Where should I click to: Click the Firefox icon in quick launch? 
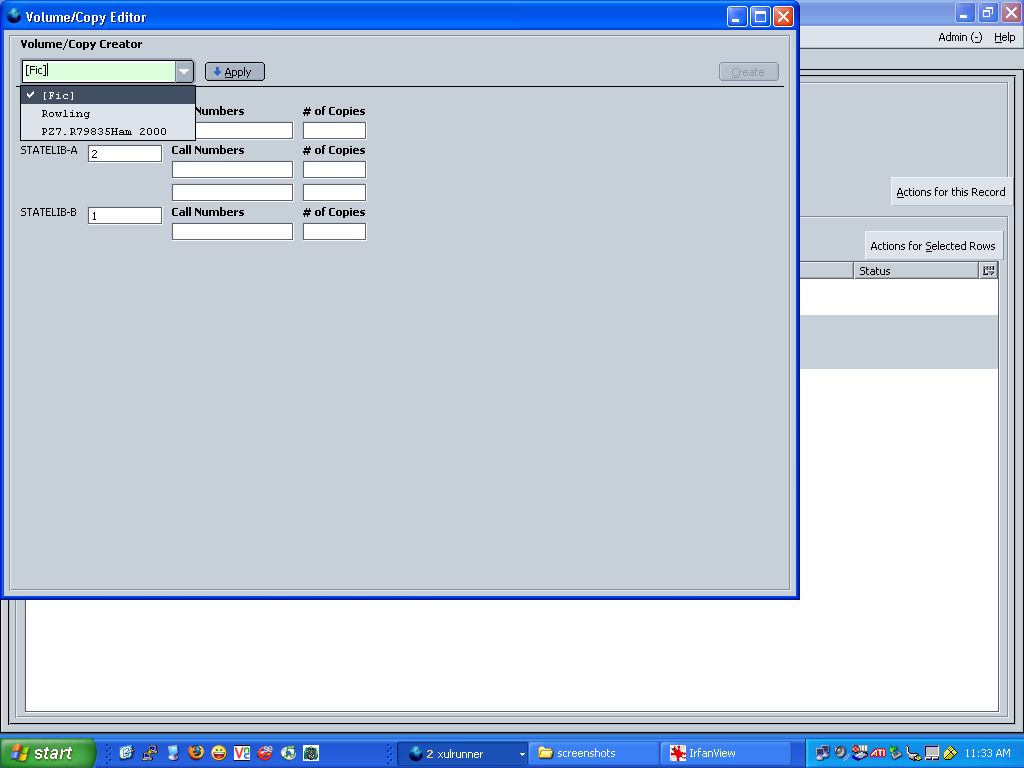[x=196, y=753]
